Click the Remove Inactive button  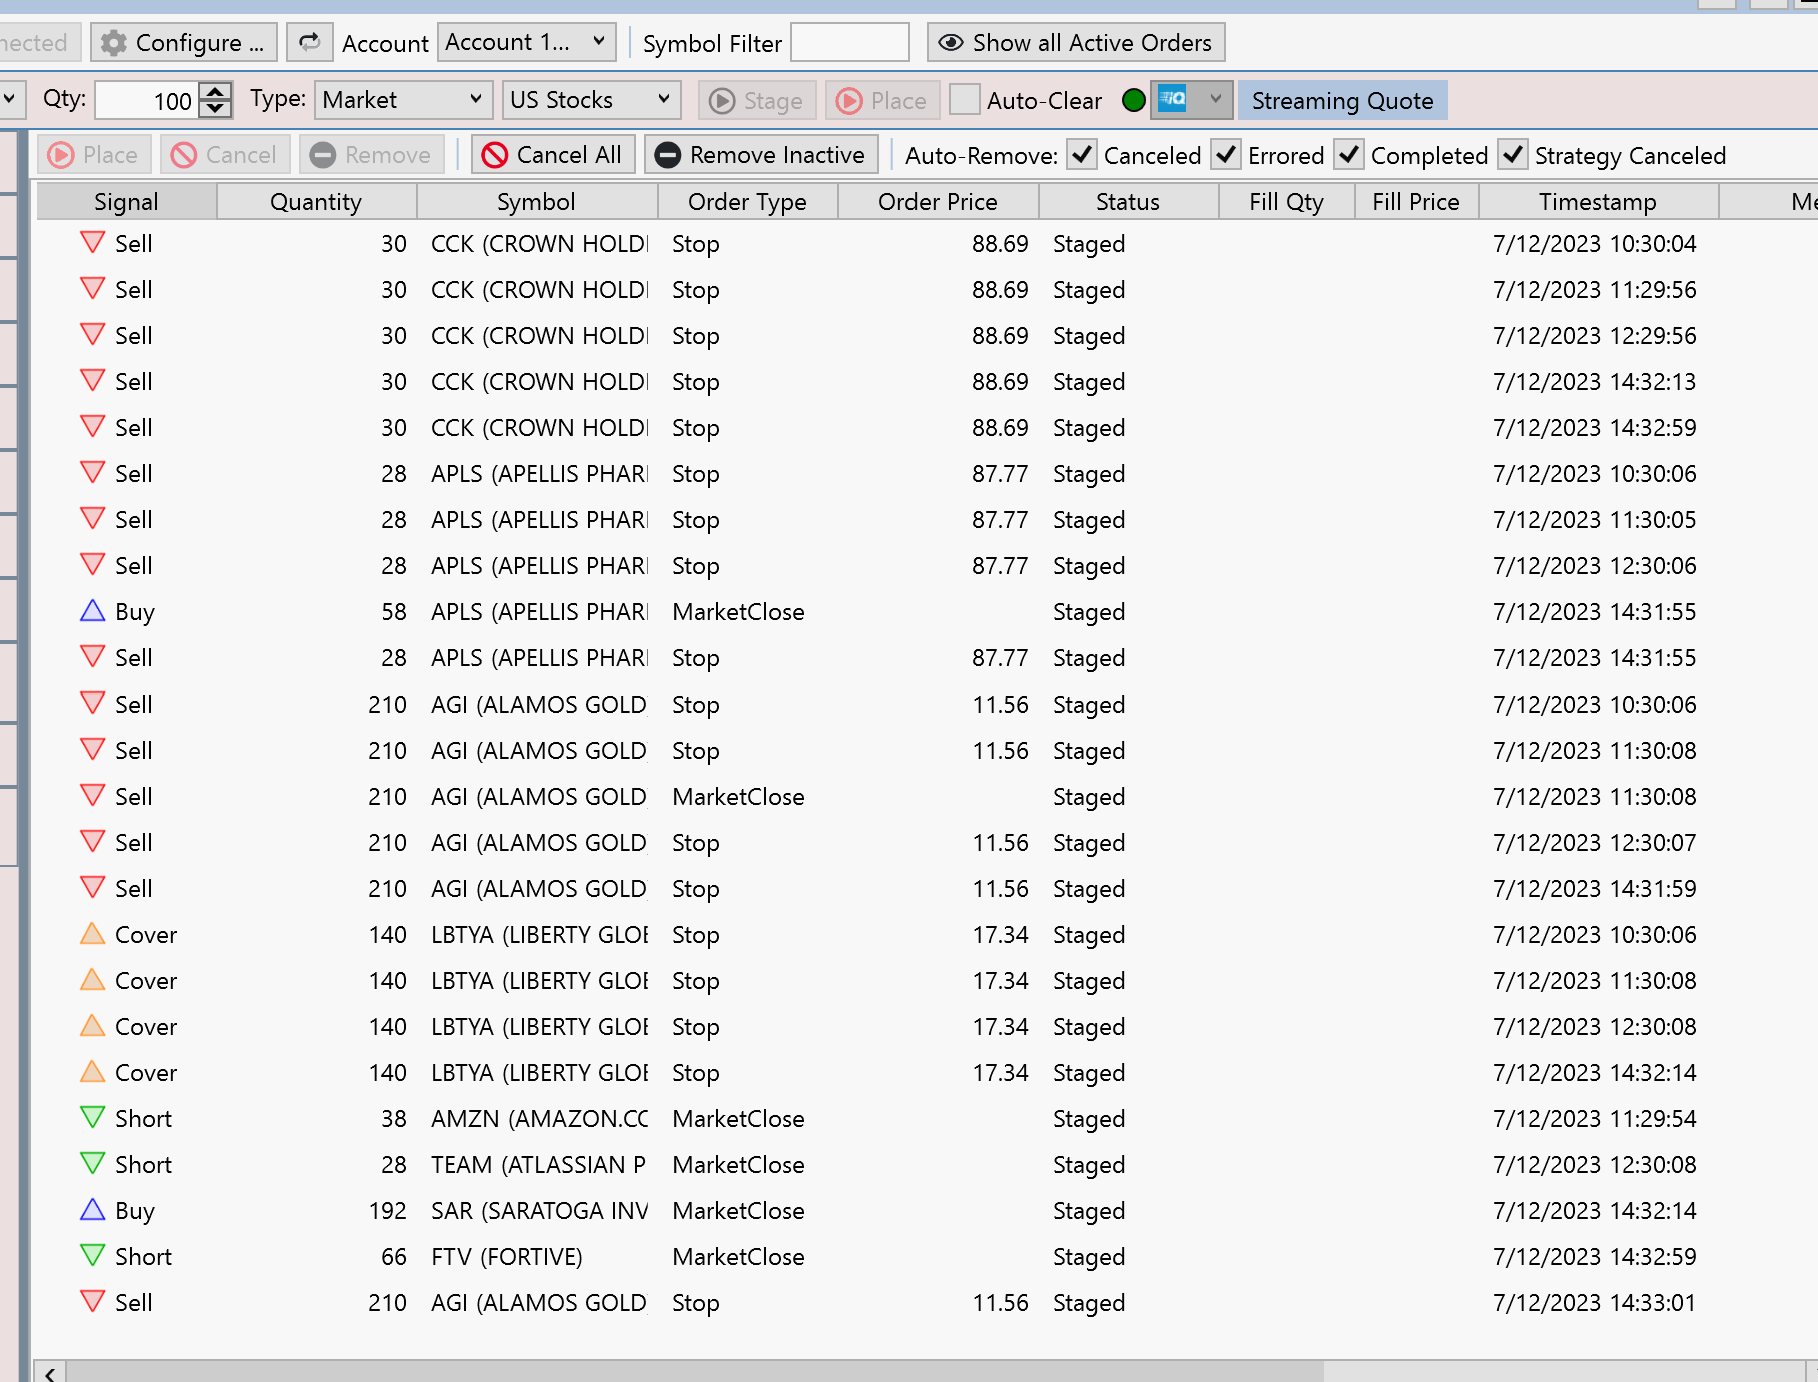(x=760, y=155)
